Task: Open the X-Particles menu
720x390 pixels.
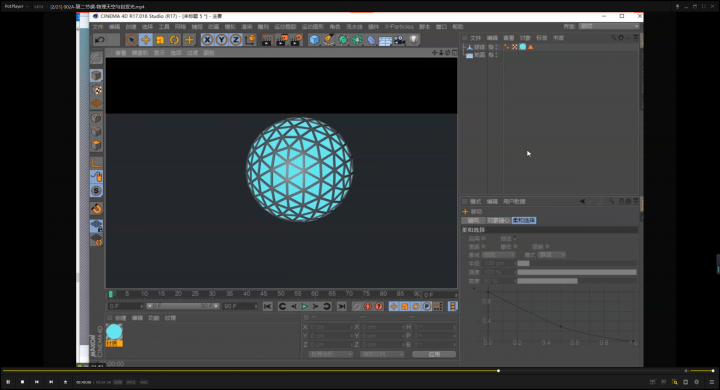Action: (399, 27)
